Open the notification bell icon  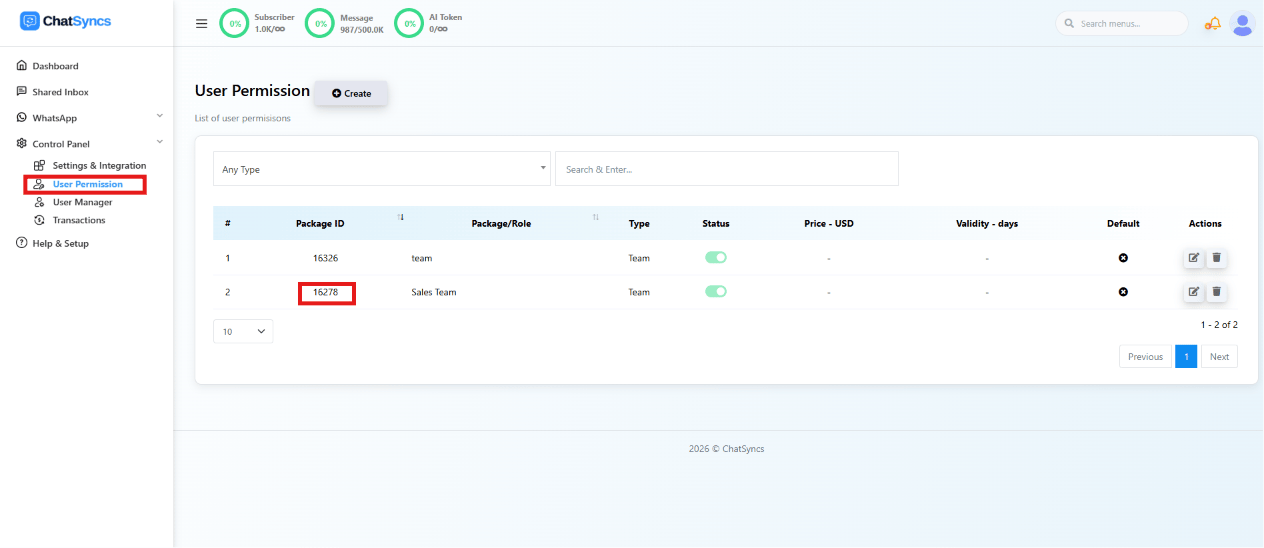coord(1213,23)
